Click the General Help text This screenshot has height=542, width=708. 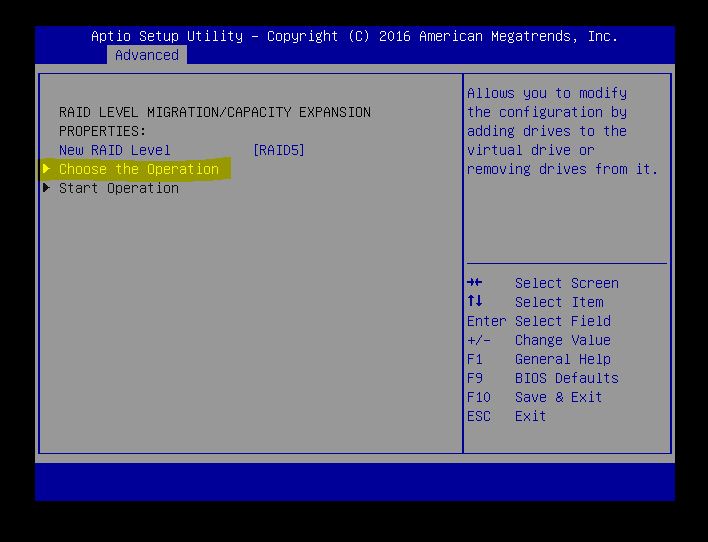[562, 359]
